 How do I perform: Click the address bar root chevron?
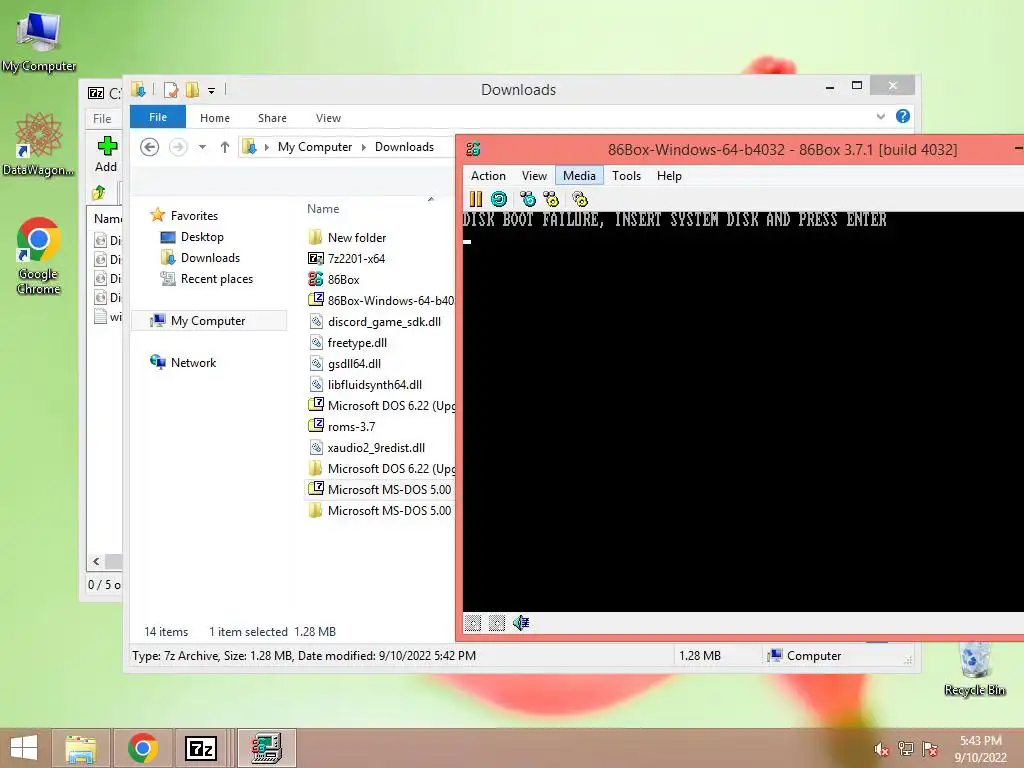(x=266, y=147)
